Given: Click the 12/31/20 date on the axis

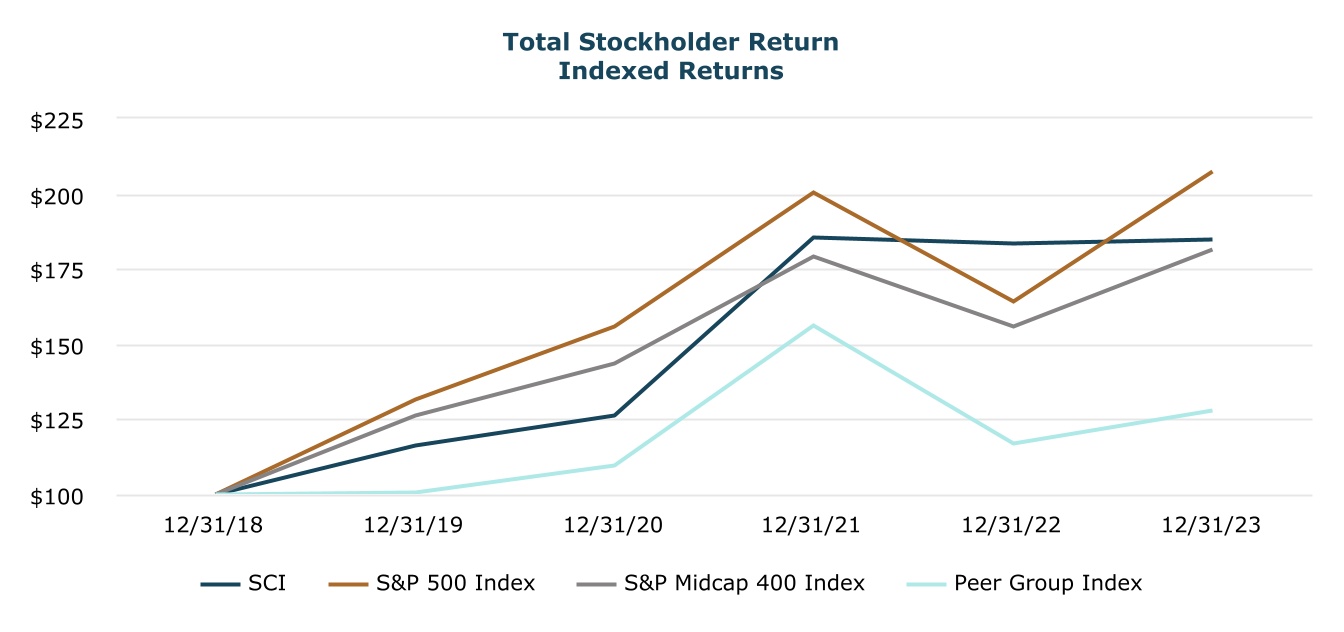Looking at the screenshot, I should coord(616,525).
